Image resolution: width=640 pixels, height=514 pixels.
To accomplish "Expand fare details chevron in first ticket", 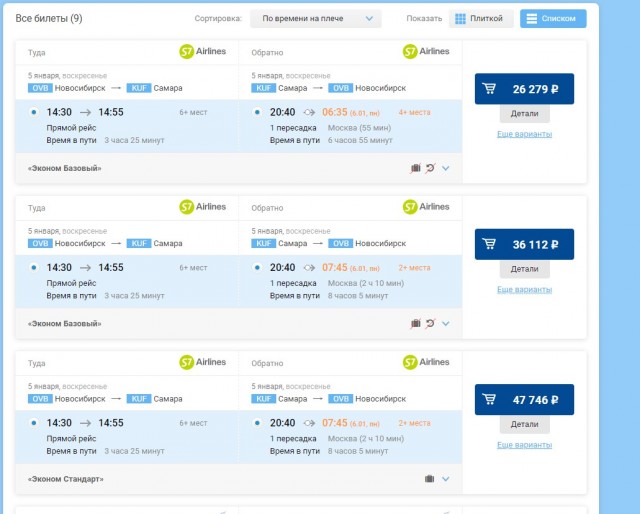I will pos(446,168).
